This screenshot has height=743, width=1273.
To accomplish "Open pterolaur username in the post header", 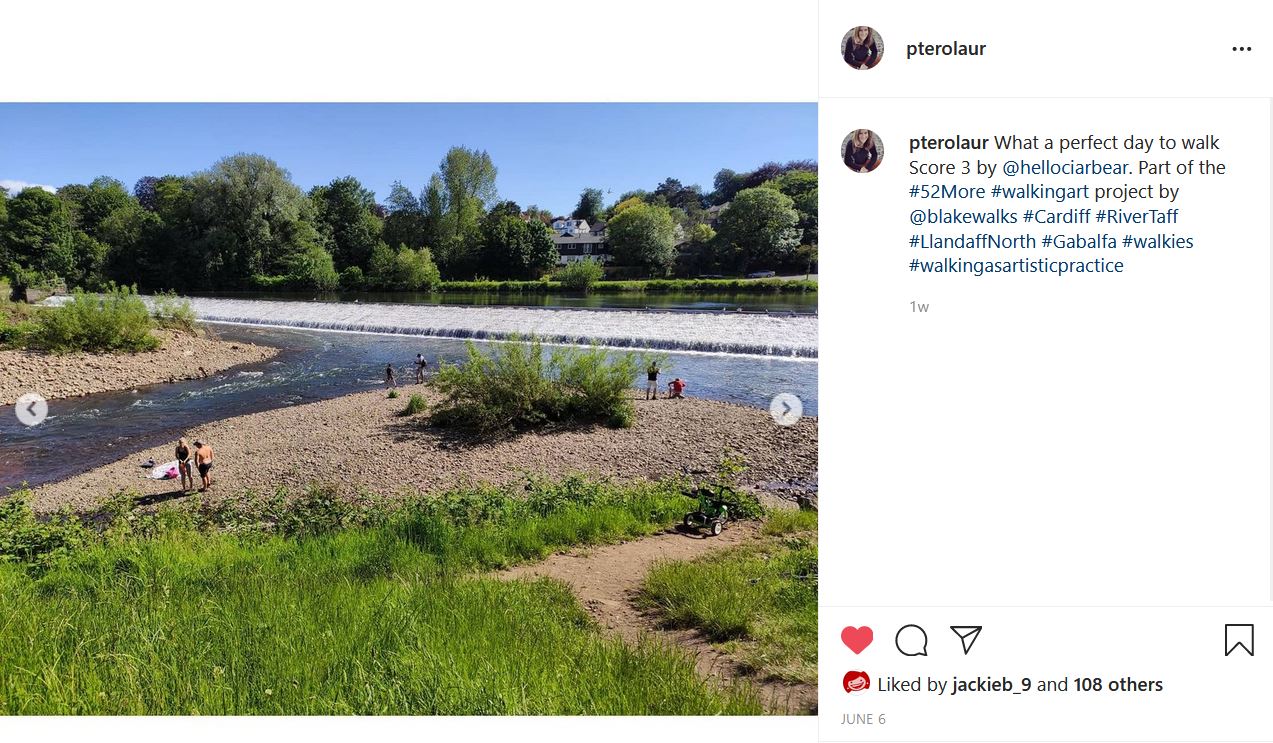I will tap(946, 49).
